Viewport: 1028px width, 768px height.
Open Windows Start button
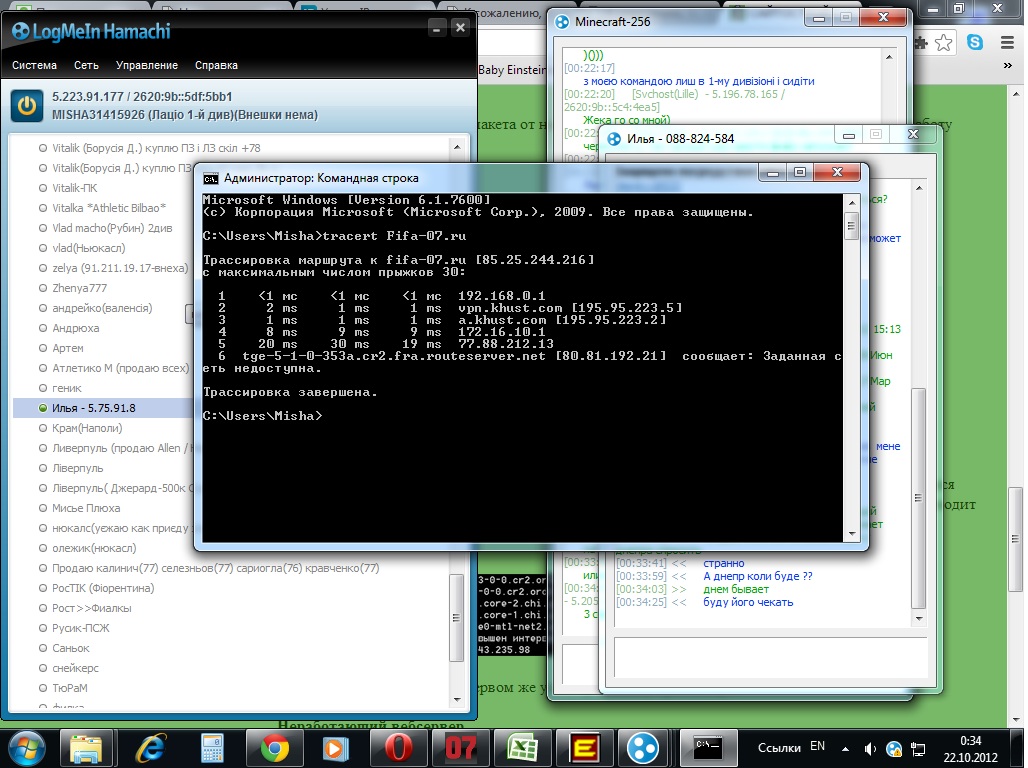pos(28,748)
